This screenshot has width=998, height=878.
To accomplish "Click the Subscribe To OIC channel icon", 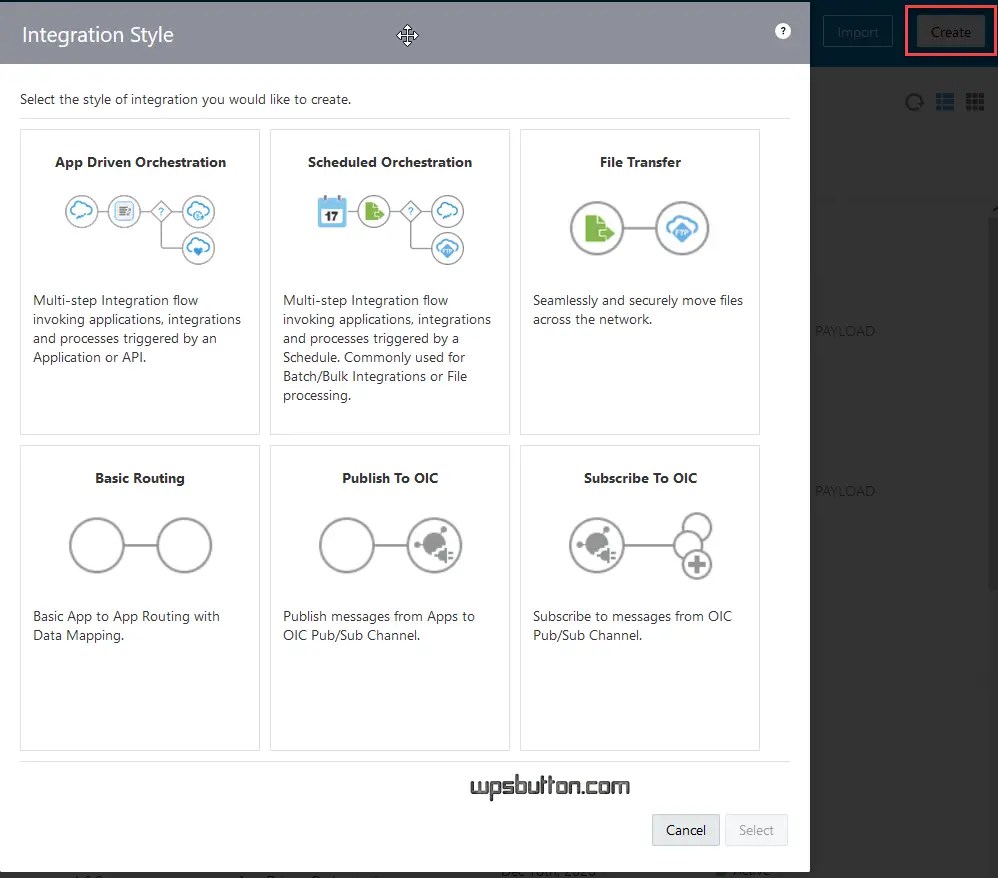I will point(598,546).
